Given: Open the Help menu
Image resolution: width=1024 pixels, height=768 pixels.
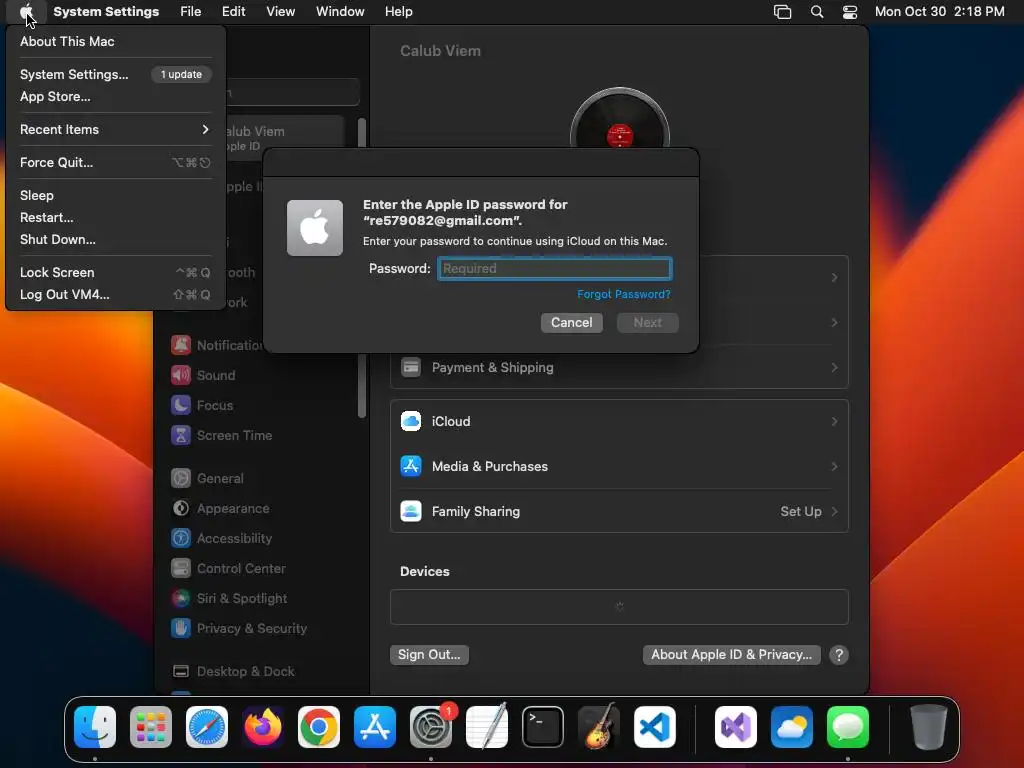Looking at the screenshot, I should (x=398, y=12).
